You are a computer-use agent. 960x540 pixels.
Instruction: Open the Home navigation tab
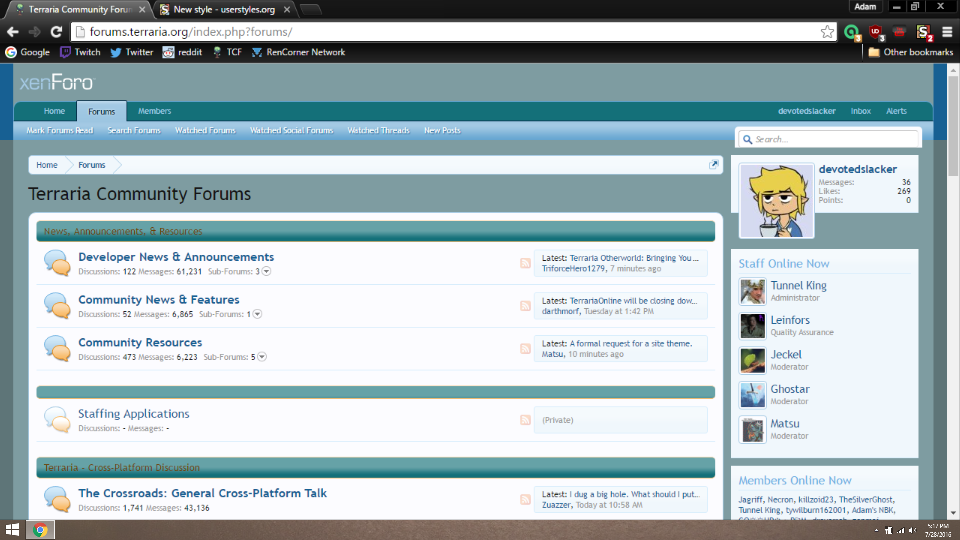click(x=54, y=111)
